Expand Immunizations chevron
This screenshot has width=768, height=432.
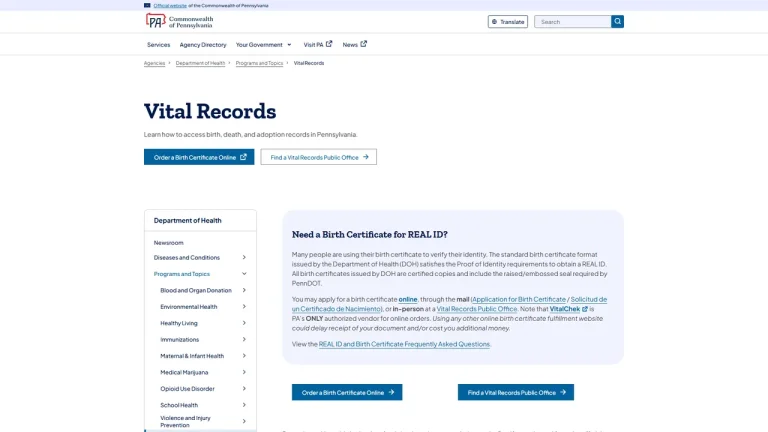pos(244,339)
